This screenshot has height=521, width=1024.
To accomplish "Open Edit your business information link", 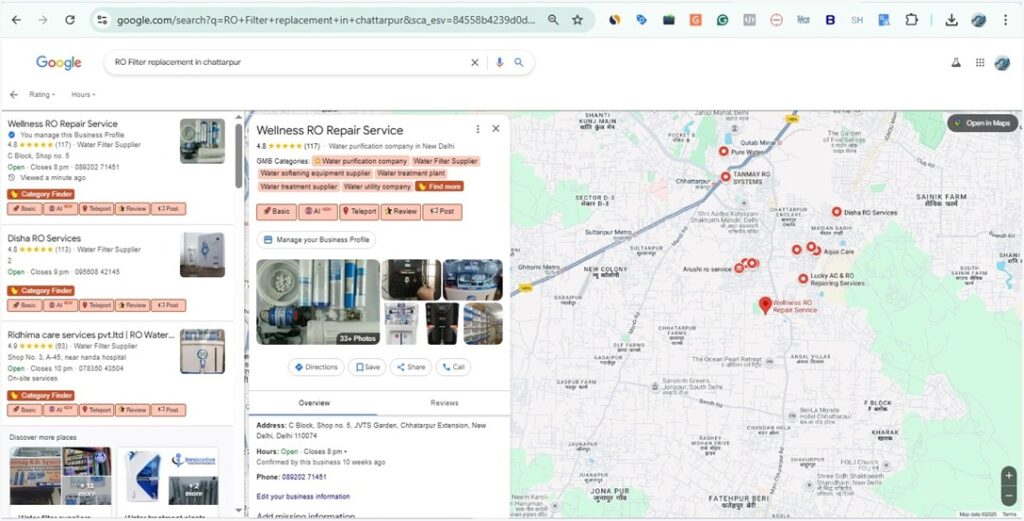I will 303,496.
